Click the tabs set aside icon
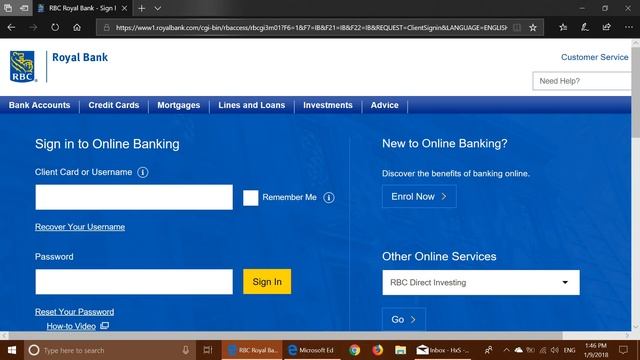 point(8,8)
